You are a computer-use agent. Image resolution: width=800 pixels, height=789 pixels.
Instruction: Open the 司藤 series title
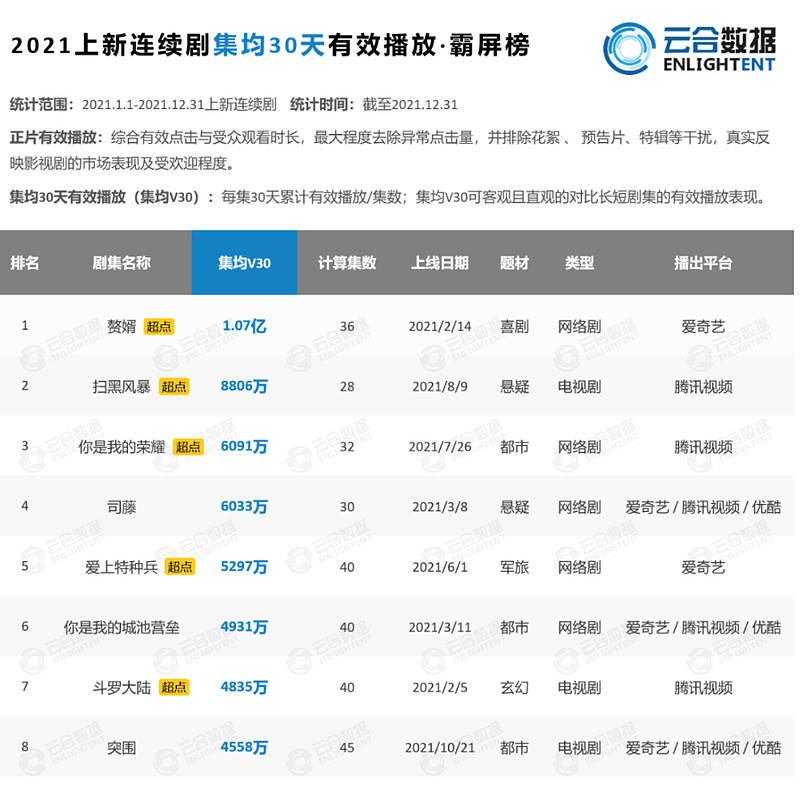[121, 507]
